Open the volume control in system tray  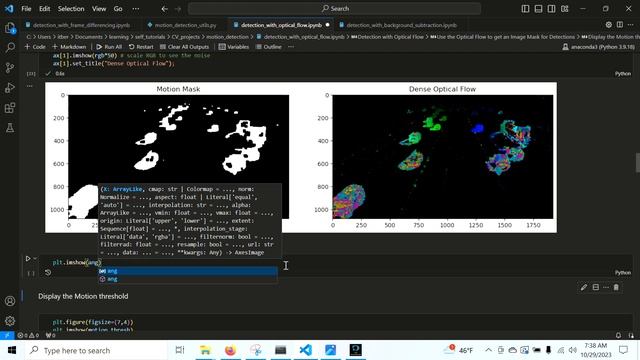572,350
